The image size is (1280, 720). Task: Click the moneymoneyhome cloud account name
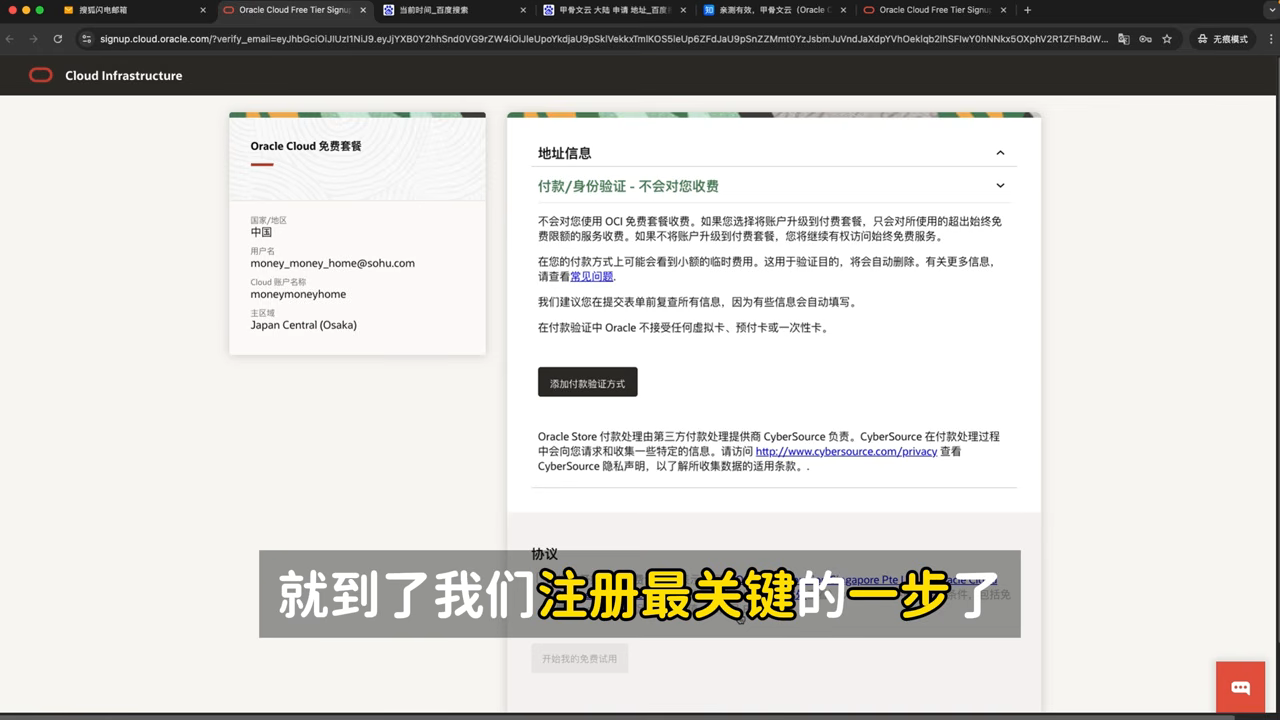298,294
